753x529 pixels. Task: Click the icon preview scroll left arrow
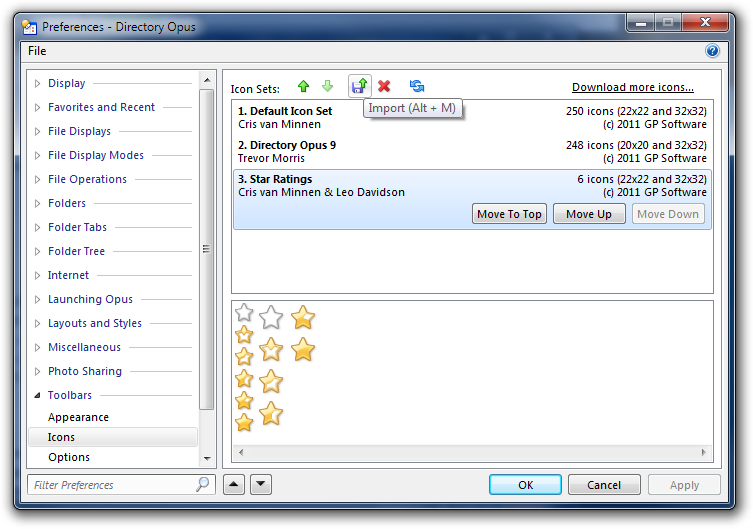click(x=241, y=452)
